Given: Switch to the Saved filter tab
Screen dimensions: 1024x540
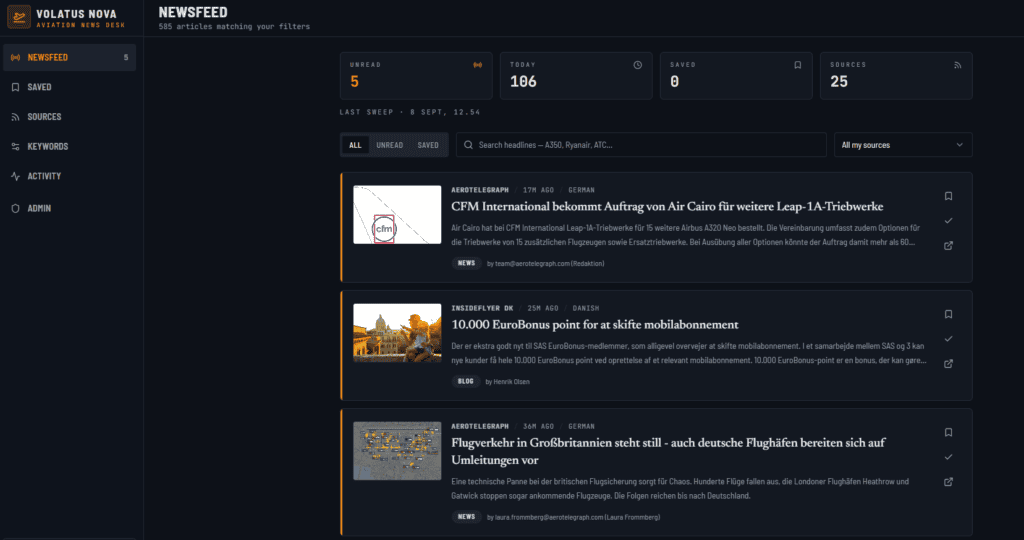Looking at the screenshot, I should click(428, 145).
